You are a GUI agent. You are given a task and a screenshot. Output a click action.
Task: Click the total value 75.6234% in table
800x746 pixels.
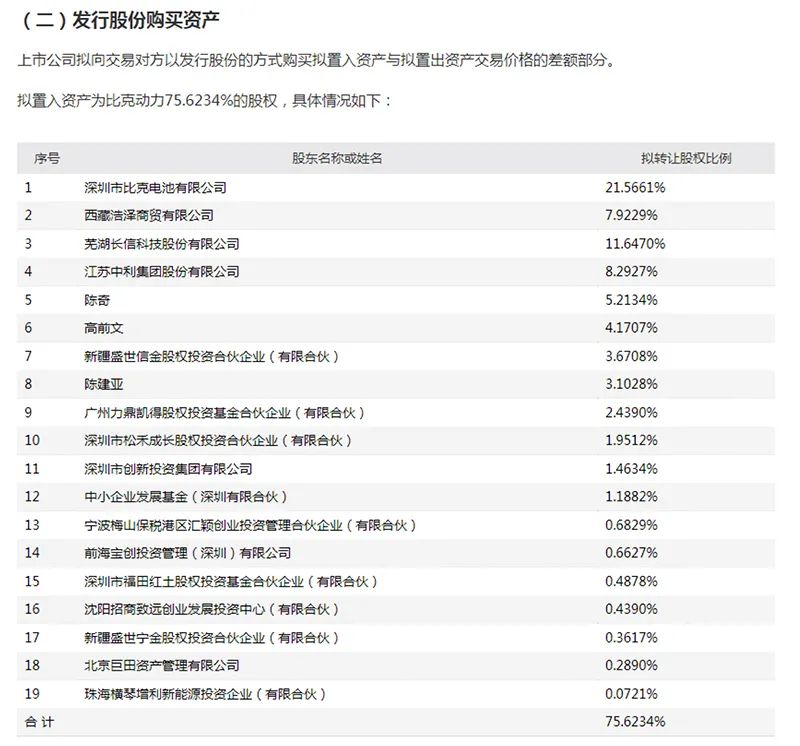635,722
